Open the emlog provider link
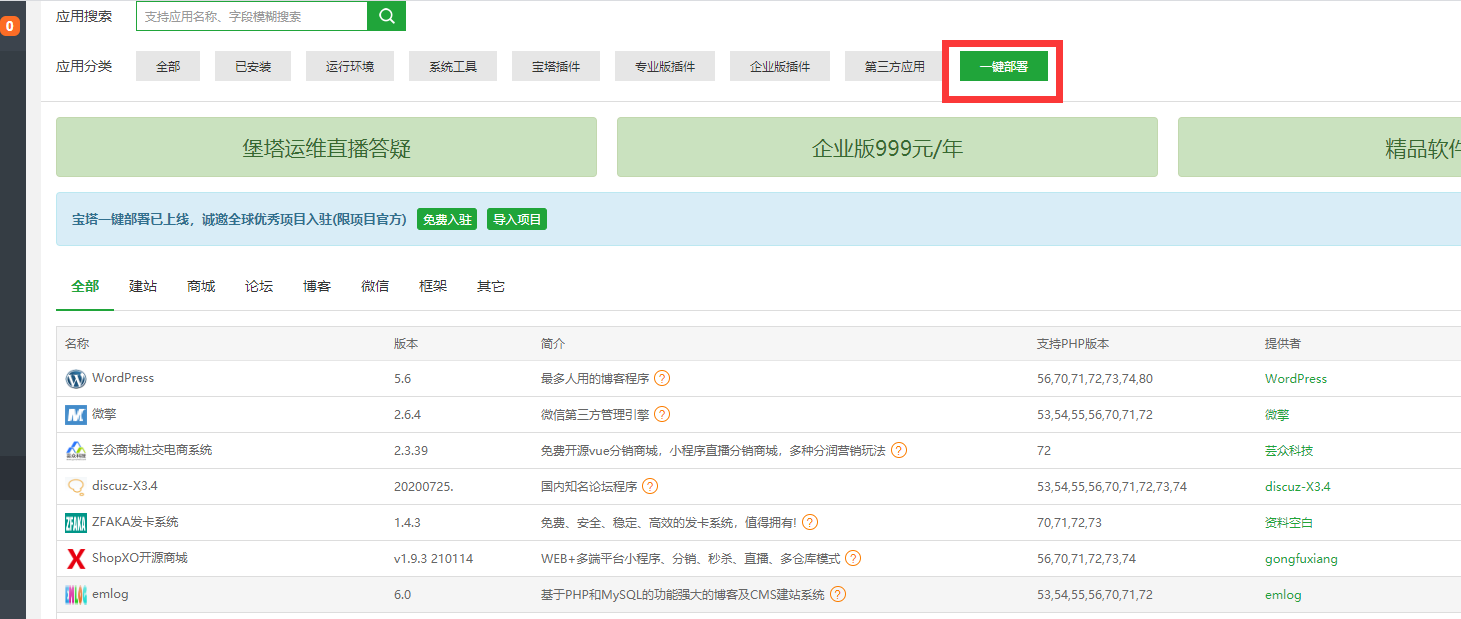 coord(1283,595)
